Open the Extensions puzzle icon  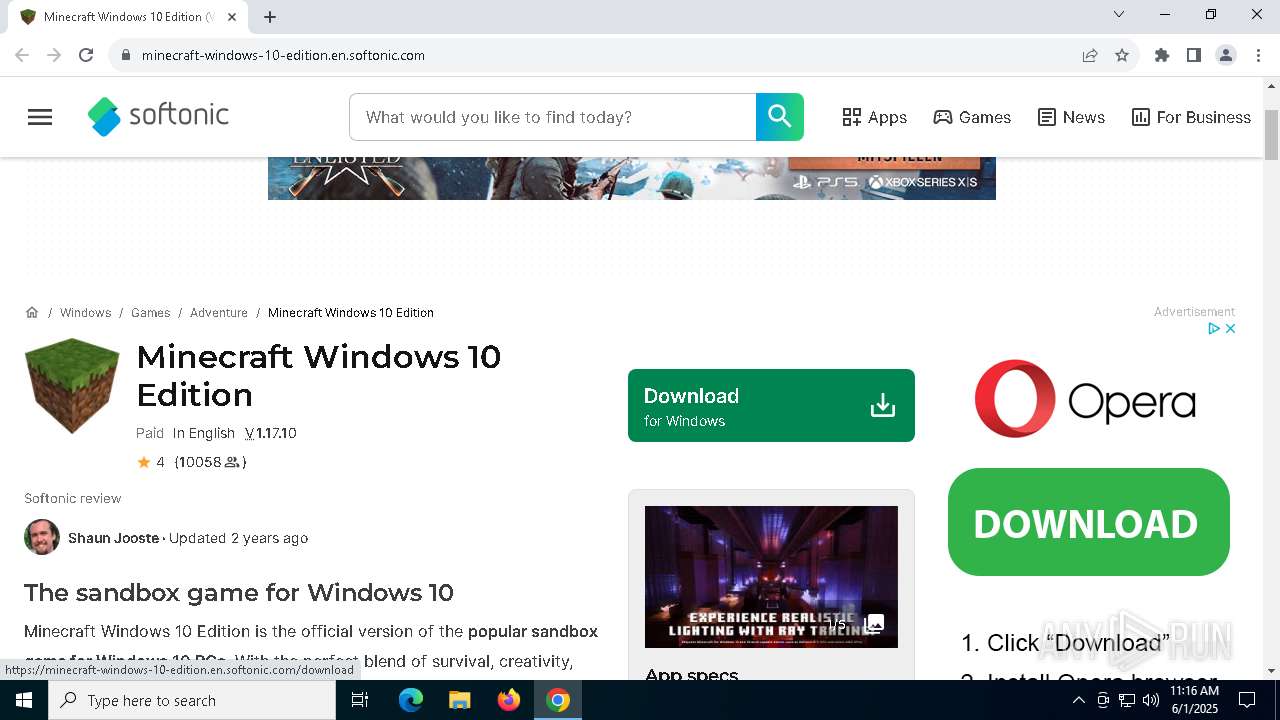pos(1162,55)
